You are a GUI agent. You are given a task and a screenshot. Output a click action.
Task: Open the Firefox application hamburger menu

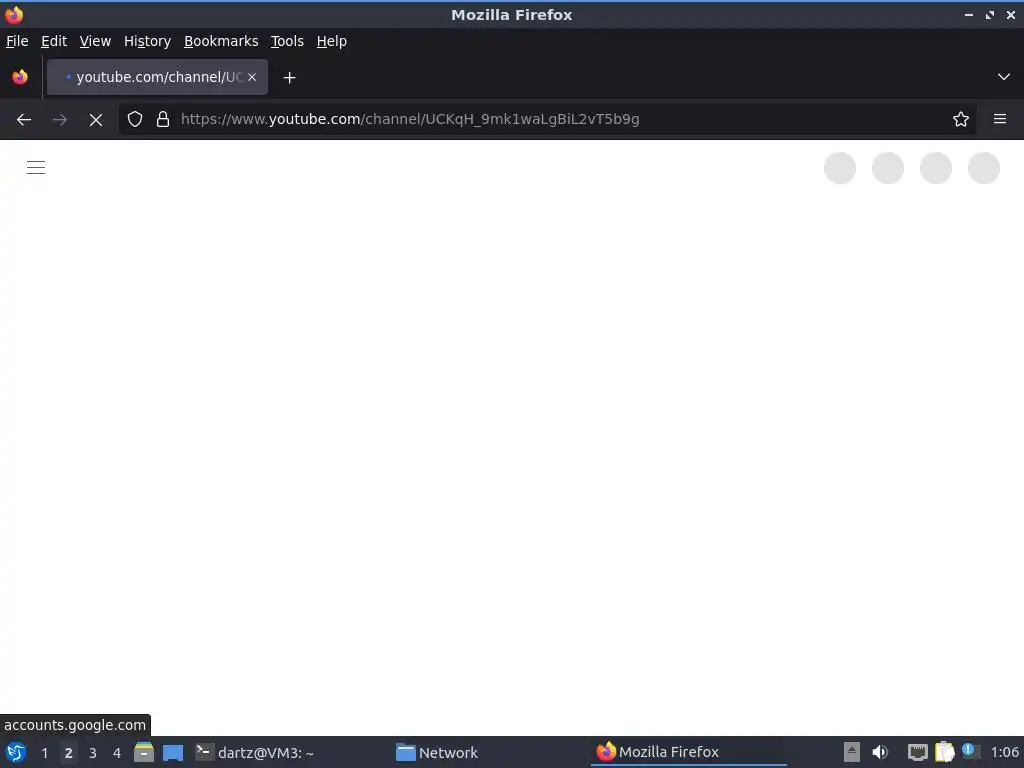(x=1000, y=119)
